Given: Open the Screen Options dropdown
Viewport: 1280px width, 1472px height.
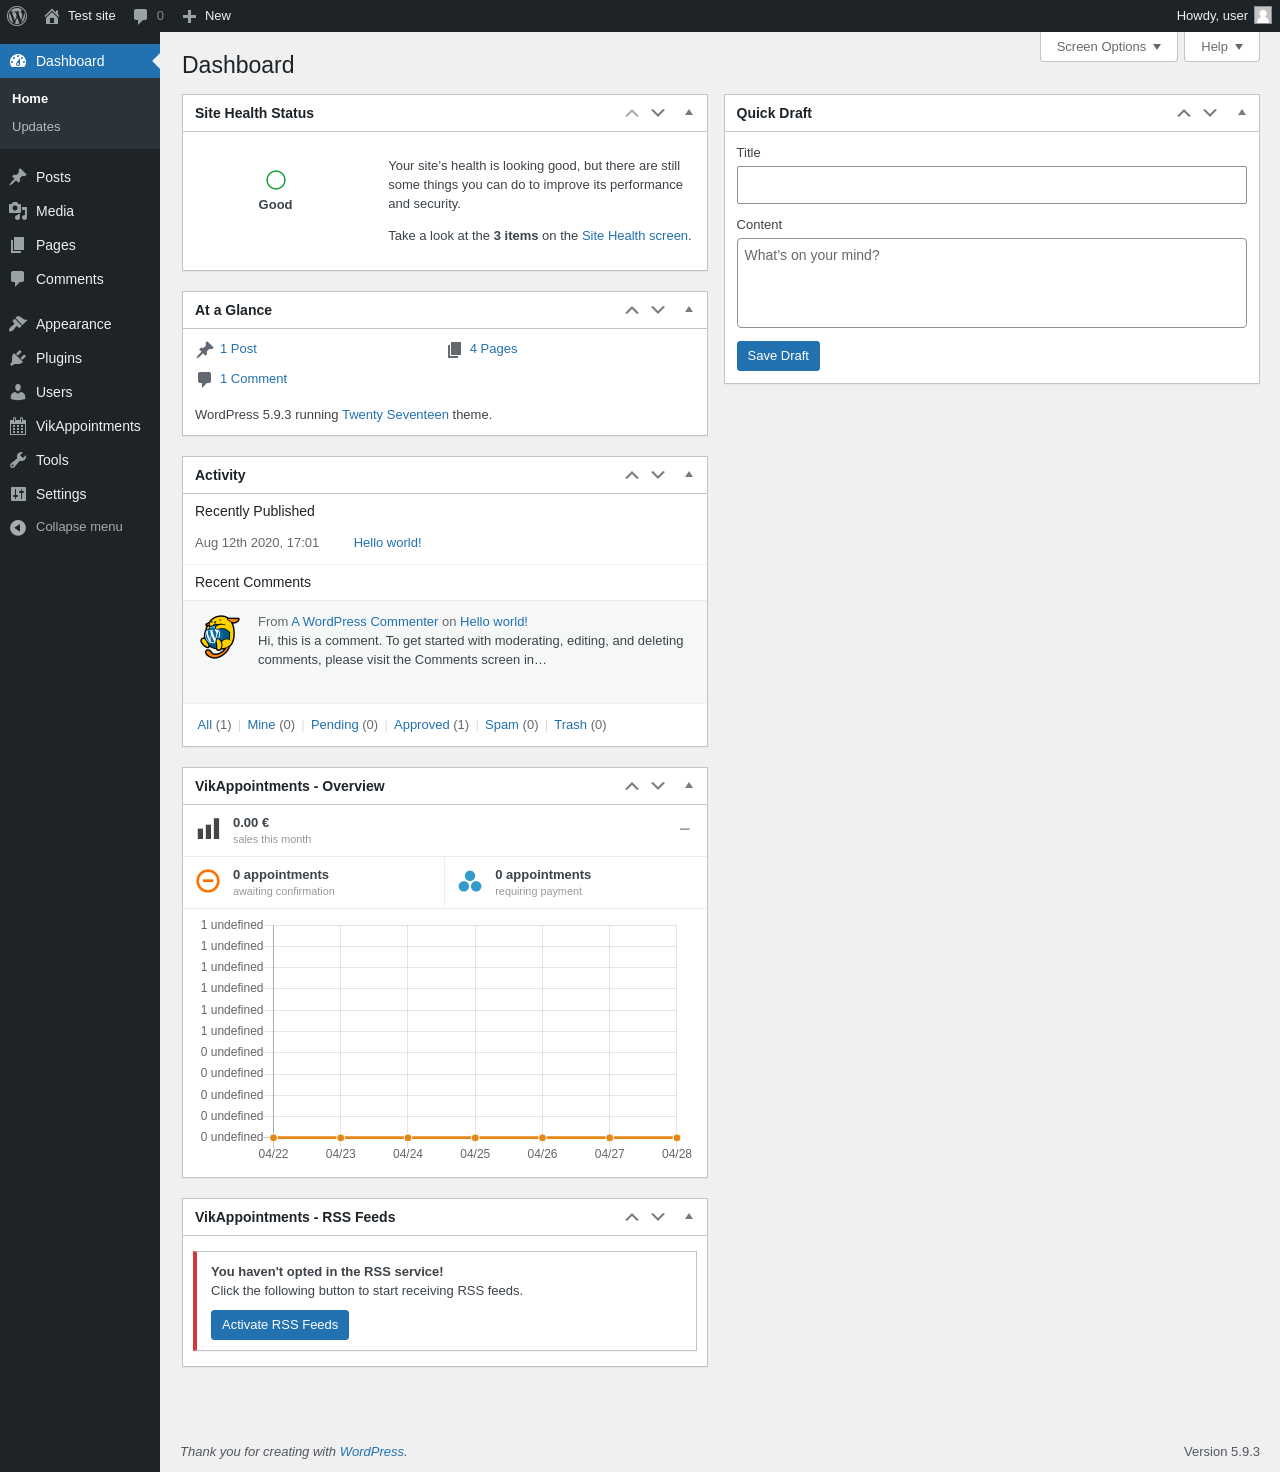Looking at the screenshot, I should click(1109, 47).
